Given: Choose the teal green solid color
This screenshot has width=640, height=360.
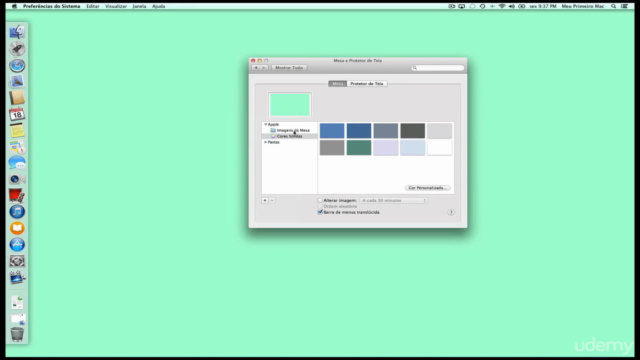Looking at the screenshot, I should [x=359, y=148].
